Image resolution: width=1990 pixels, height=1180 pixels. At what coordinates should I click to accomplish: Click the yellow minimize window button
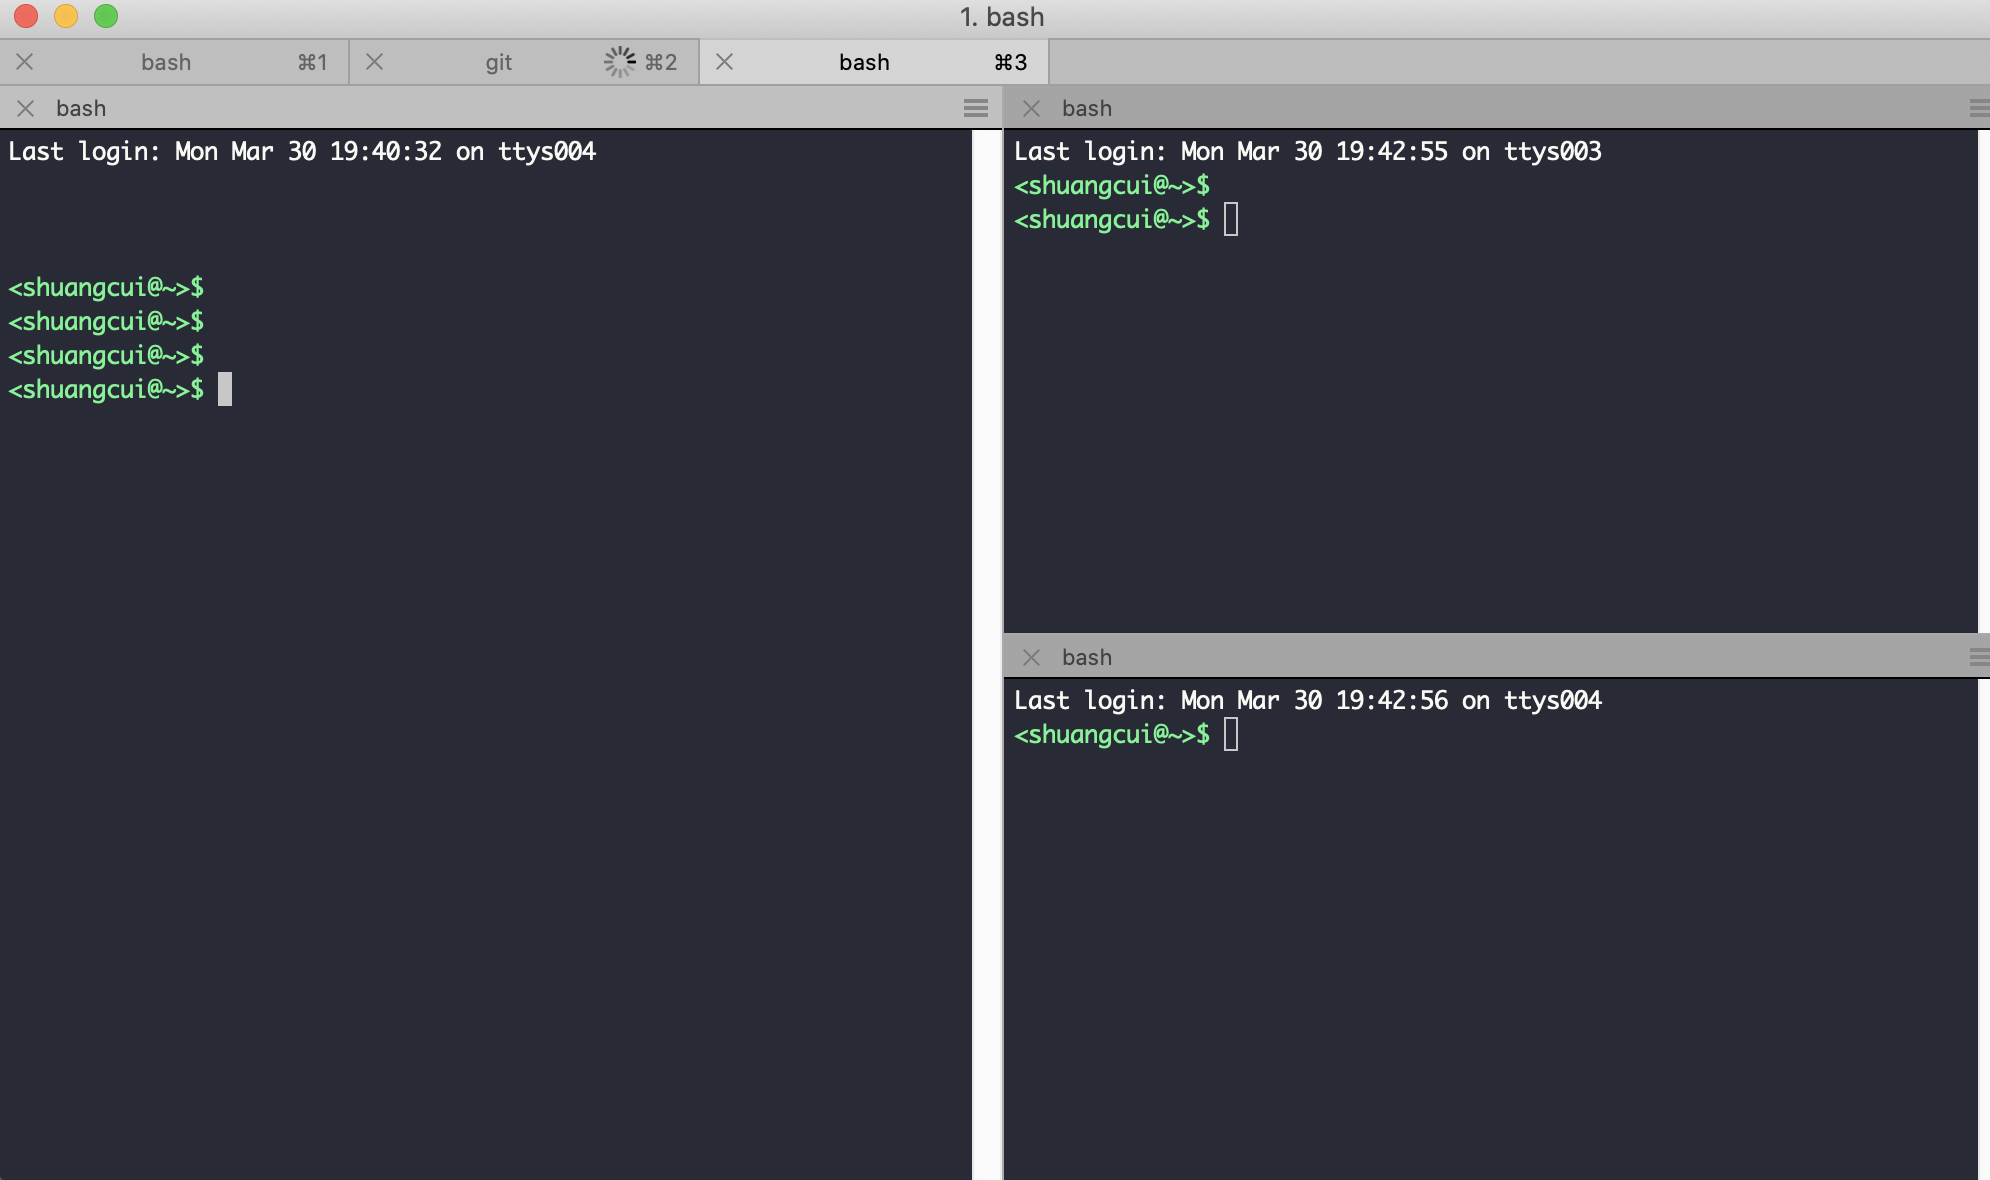[66, 16]
